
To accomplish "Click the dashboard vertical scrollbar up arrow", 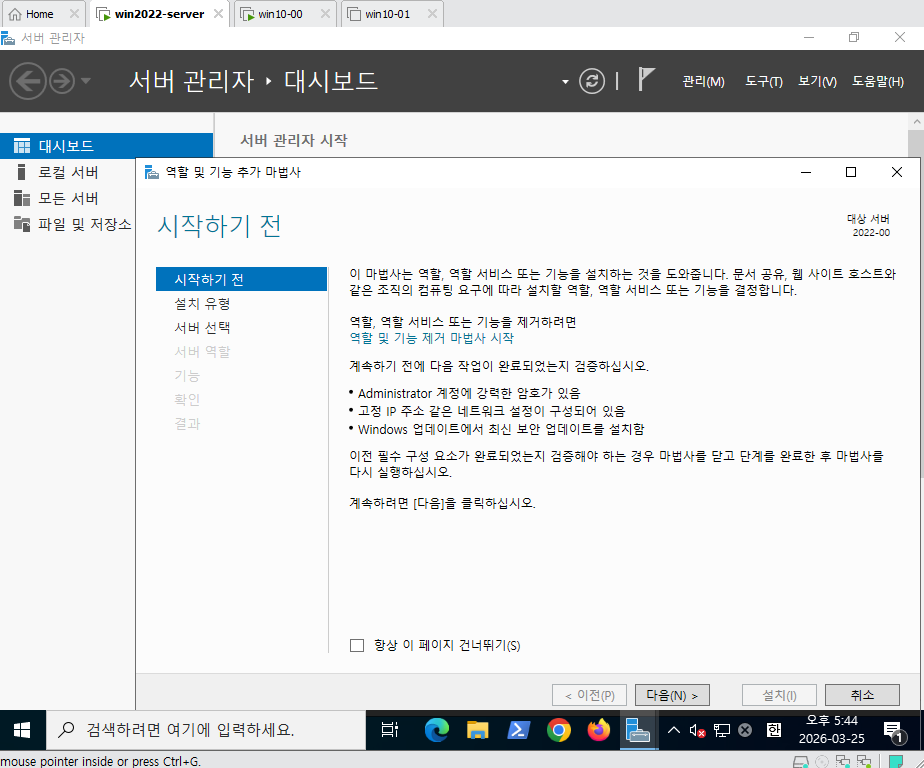I will [x=916, y=122].
